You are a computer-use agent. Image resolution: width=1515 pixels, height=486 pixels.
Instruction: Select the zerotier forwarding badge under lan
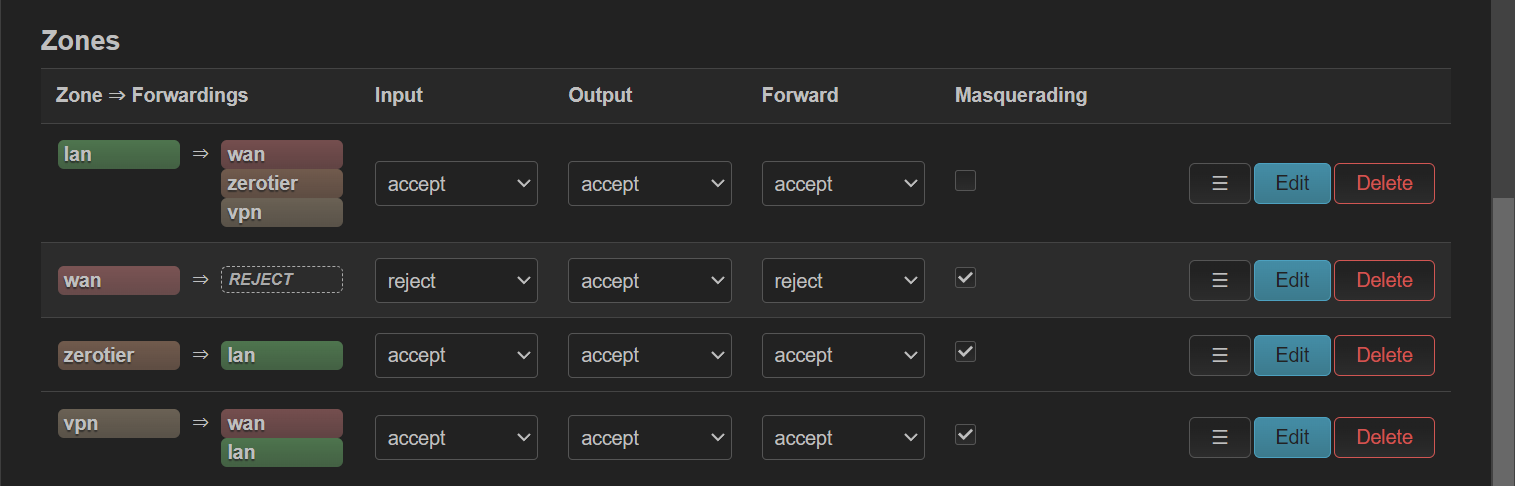pos(282,184)
